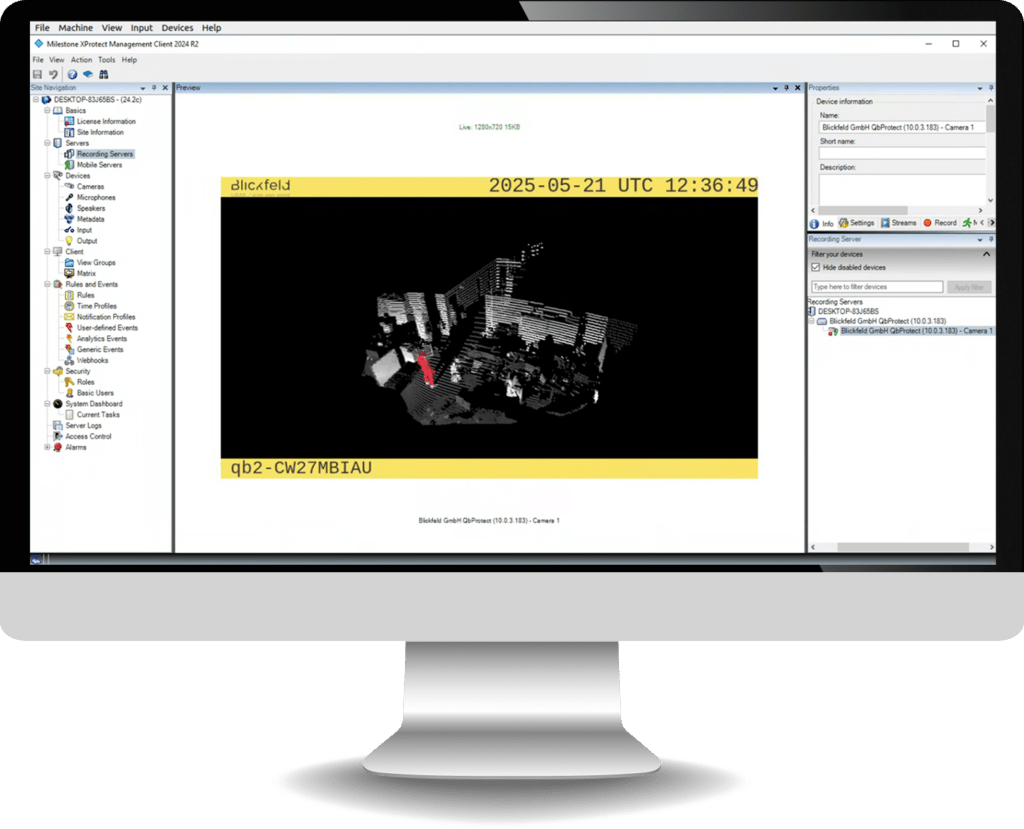This screenshot has height=829, width=1024.
Task: Select the Info tab
Action: (x=822, y=223)
